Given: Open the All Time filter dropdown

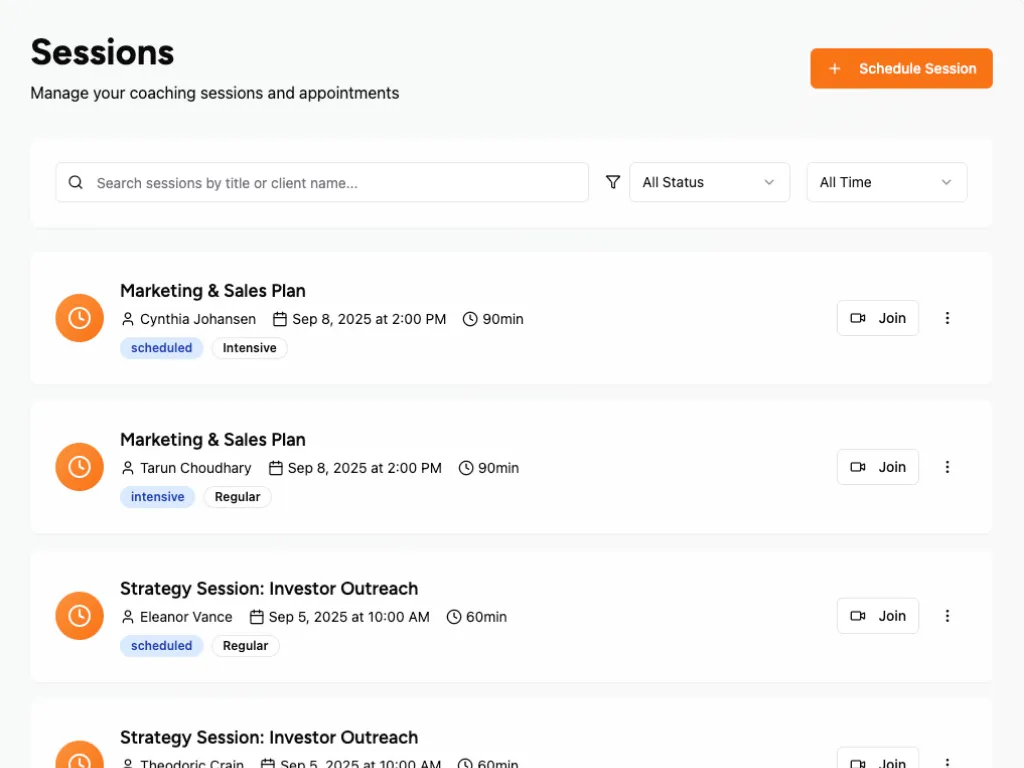Looking at the screenshot, I should pyautogui.click(x=886, y=182).
